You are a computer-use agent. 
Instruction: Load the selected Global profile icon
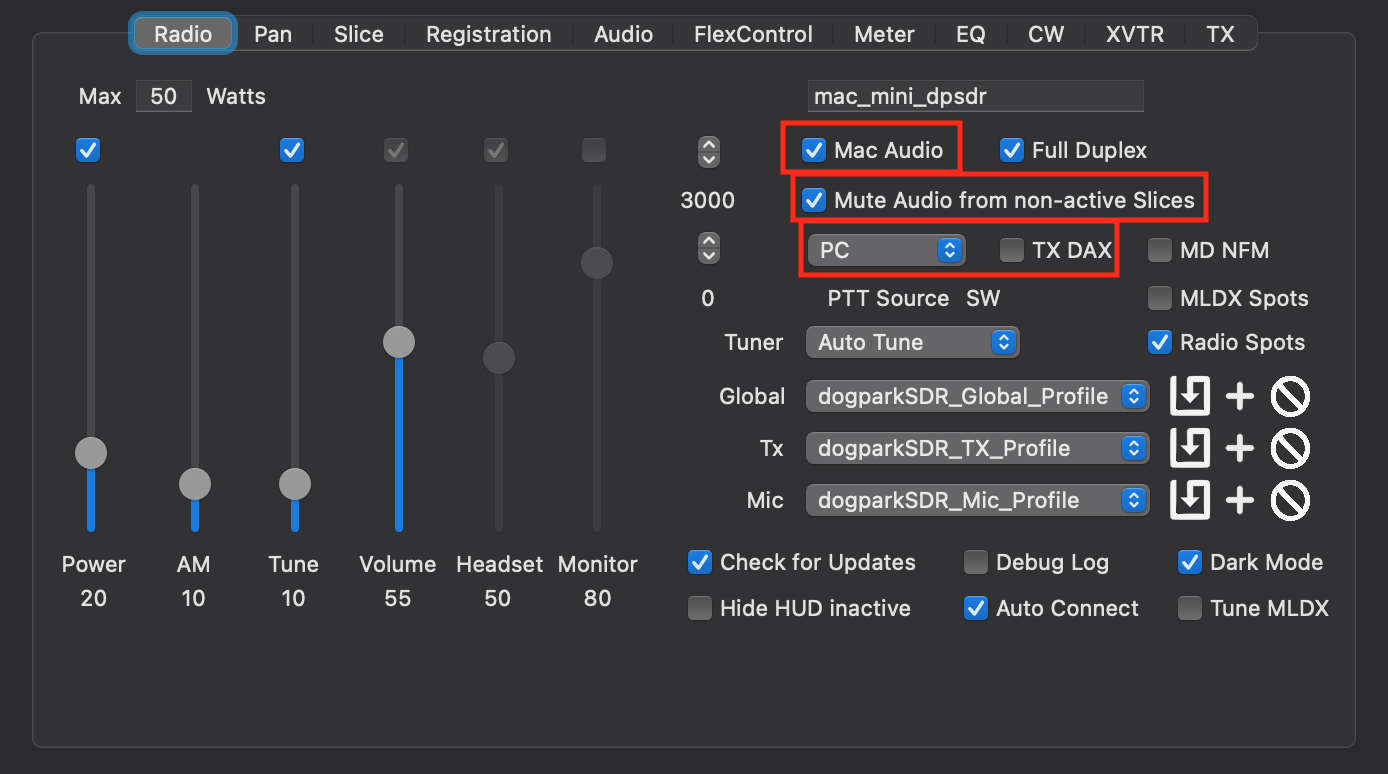click(1190, 397)
